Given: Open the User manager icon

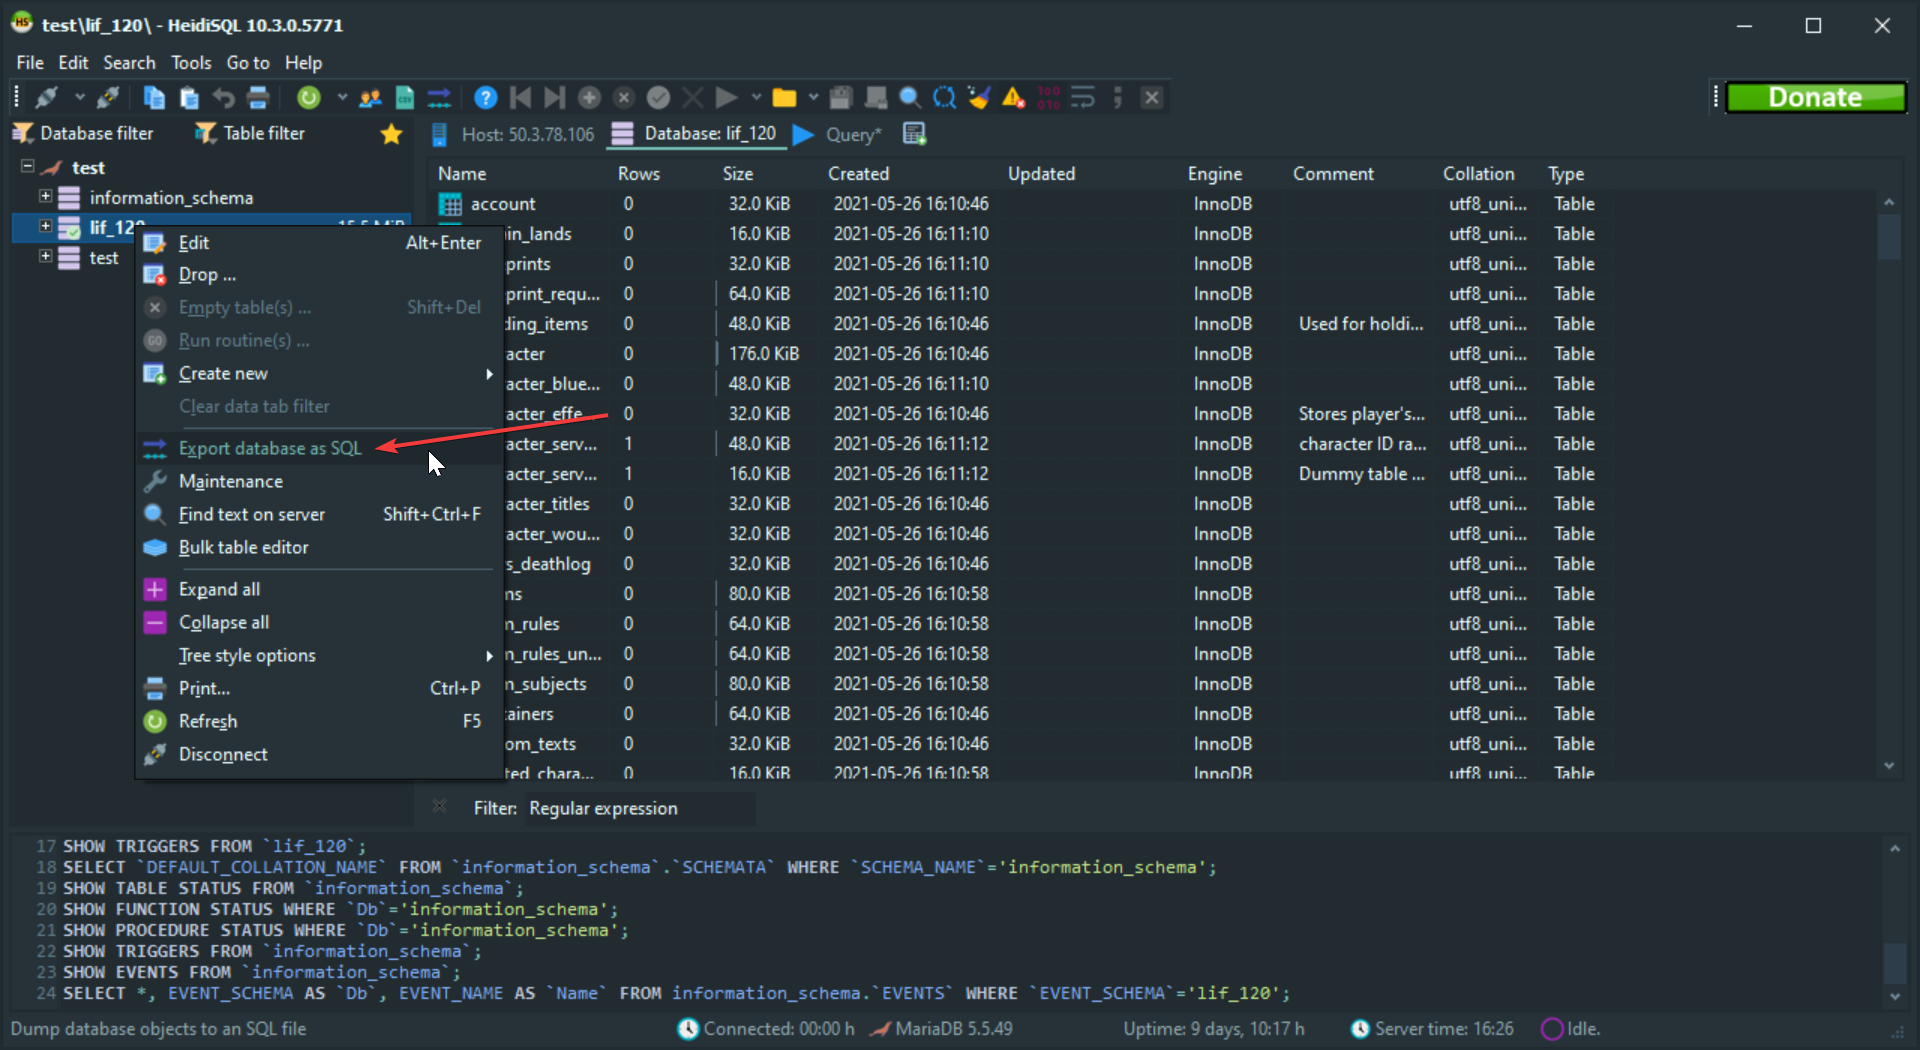Looking at the screenshot, I should tap(370, 97).
